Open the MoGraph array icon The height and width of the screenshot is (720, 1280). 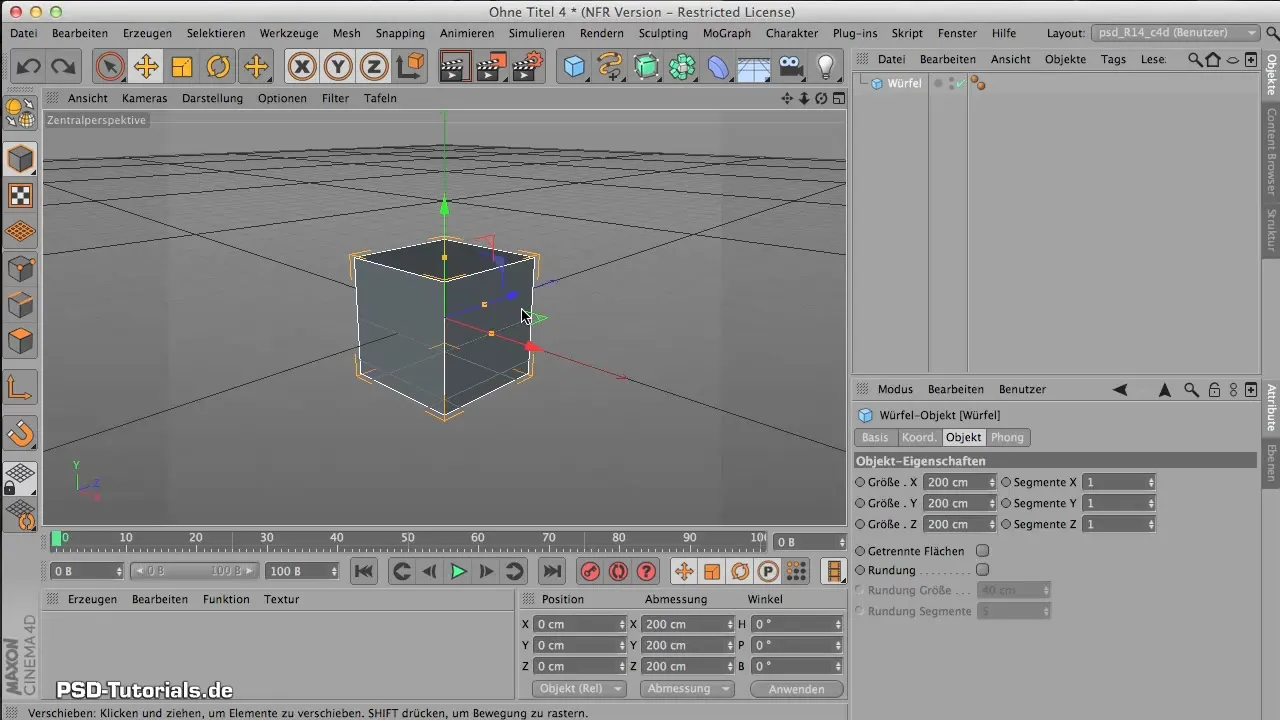point(683,67)
